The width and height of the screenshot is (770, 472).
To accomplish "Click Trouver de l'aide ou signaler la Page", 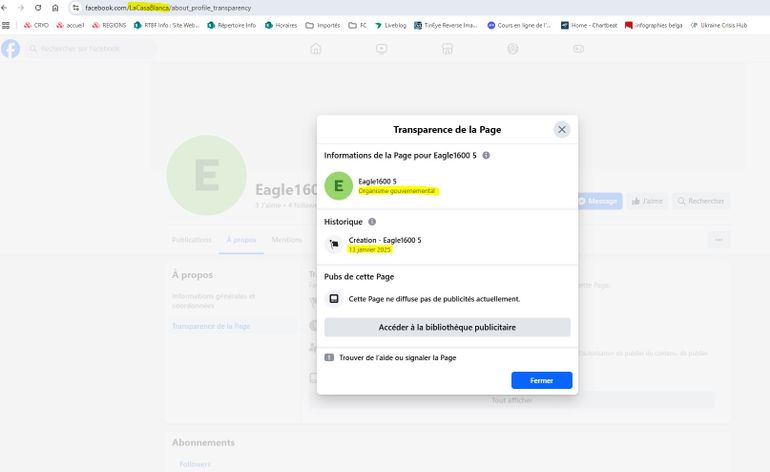I will point(397,357).
